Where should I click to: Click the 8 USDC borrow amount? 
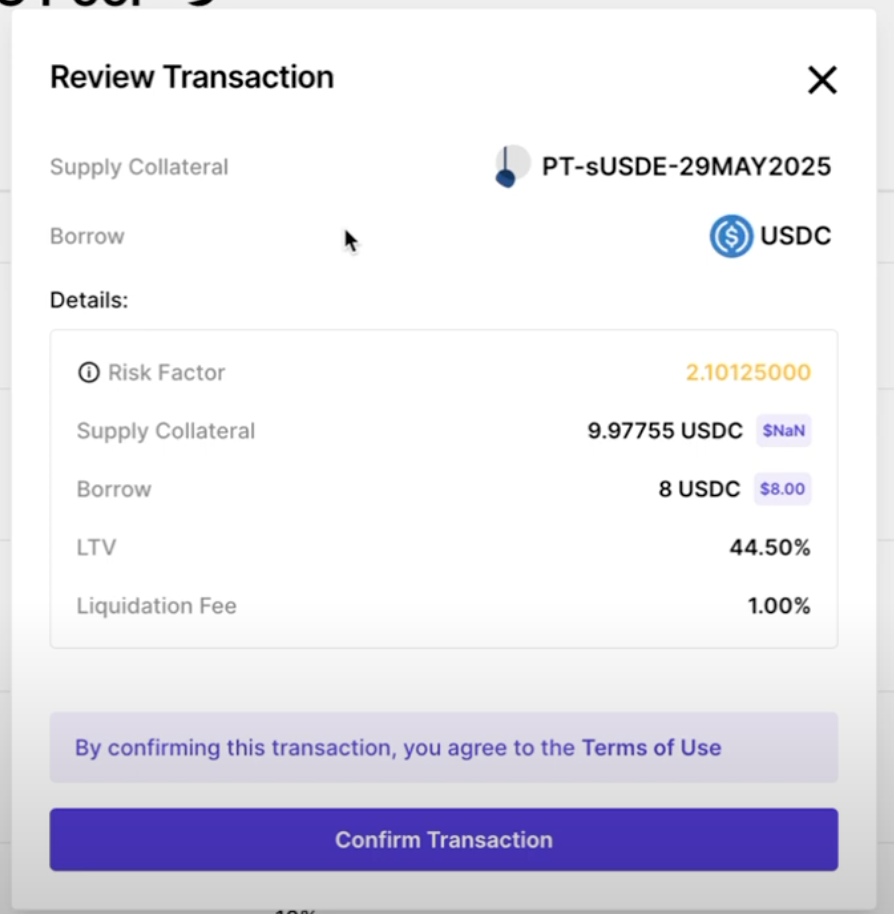699,489
